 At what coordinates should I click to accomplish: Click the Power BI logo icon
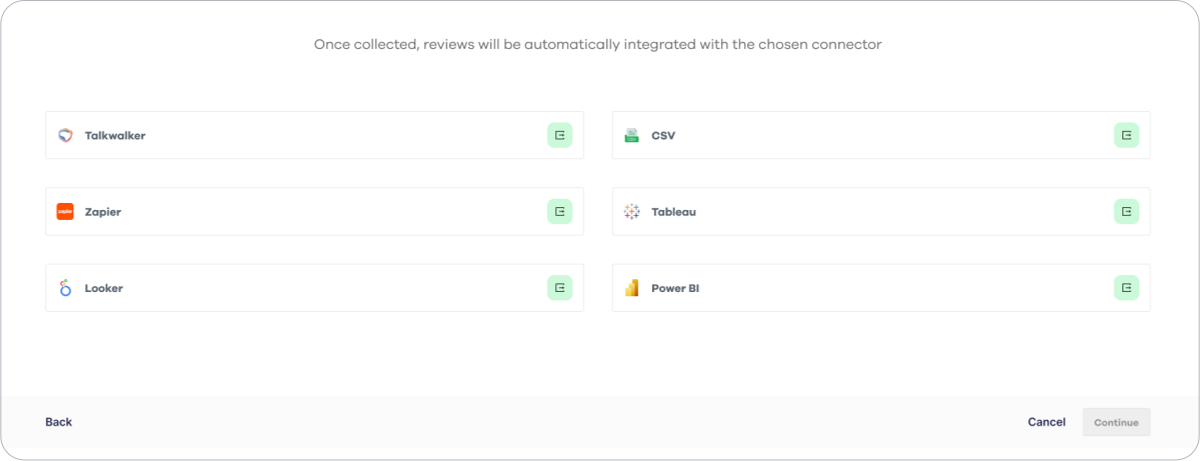click(x=632, y=288)
